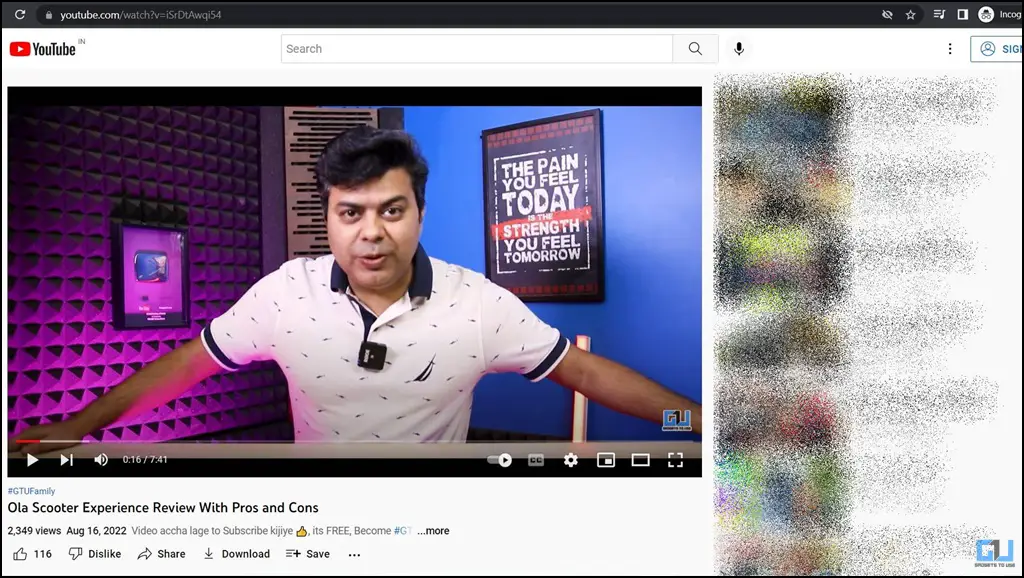
Task: Skip to the next video
Action: click(67, 460)
